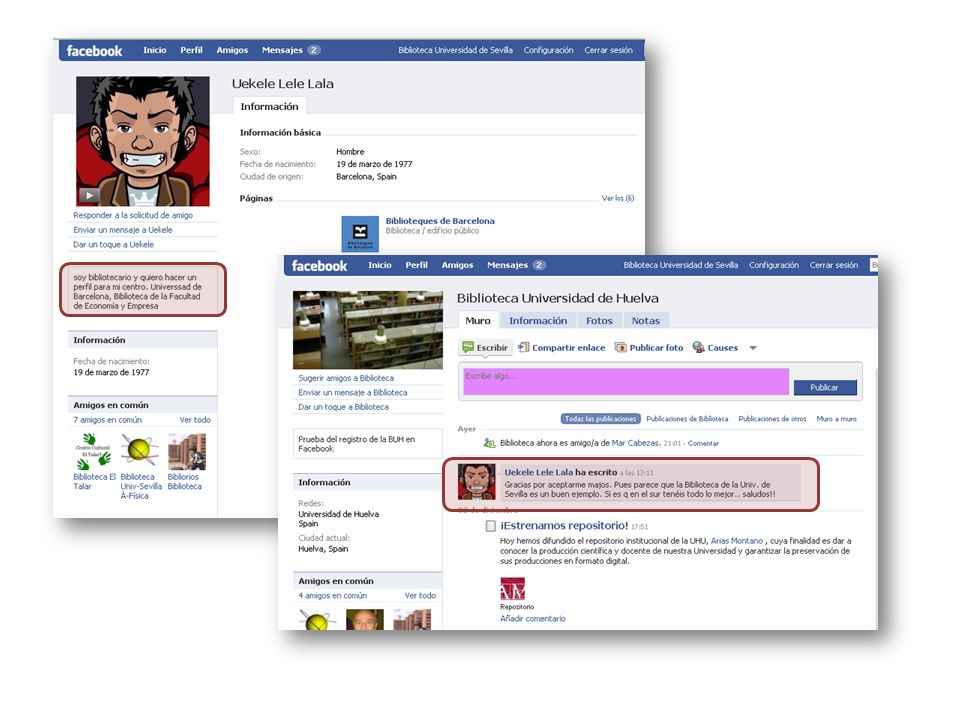Click the facebook logo in Uekele profile window
The height and width of the screenshot is (720, 960).
(94, 51)
